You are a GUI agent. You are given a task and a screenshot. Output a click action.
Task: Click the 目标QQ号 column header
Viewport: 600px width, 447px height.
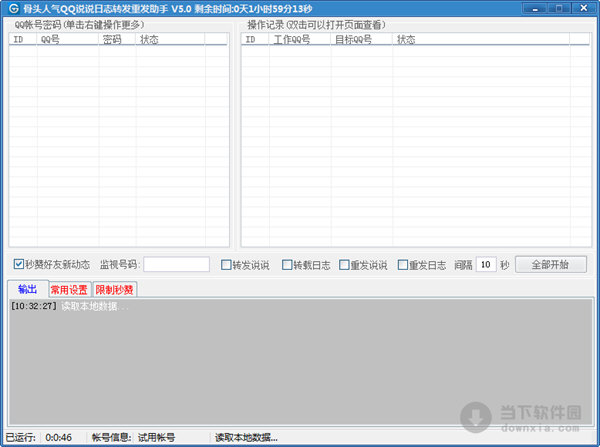coord(361,39)
